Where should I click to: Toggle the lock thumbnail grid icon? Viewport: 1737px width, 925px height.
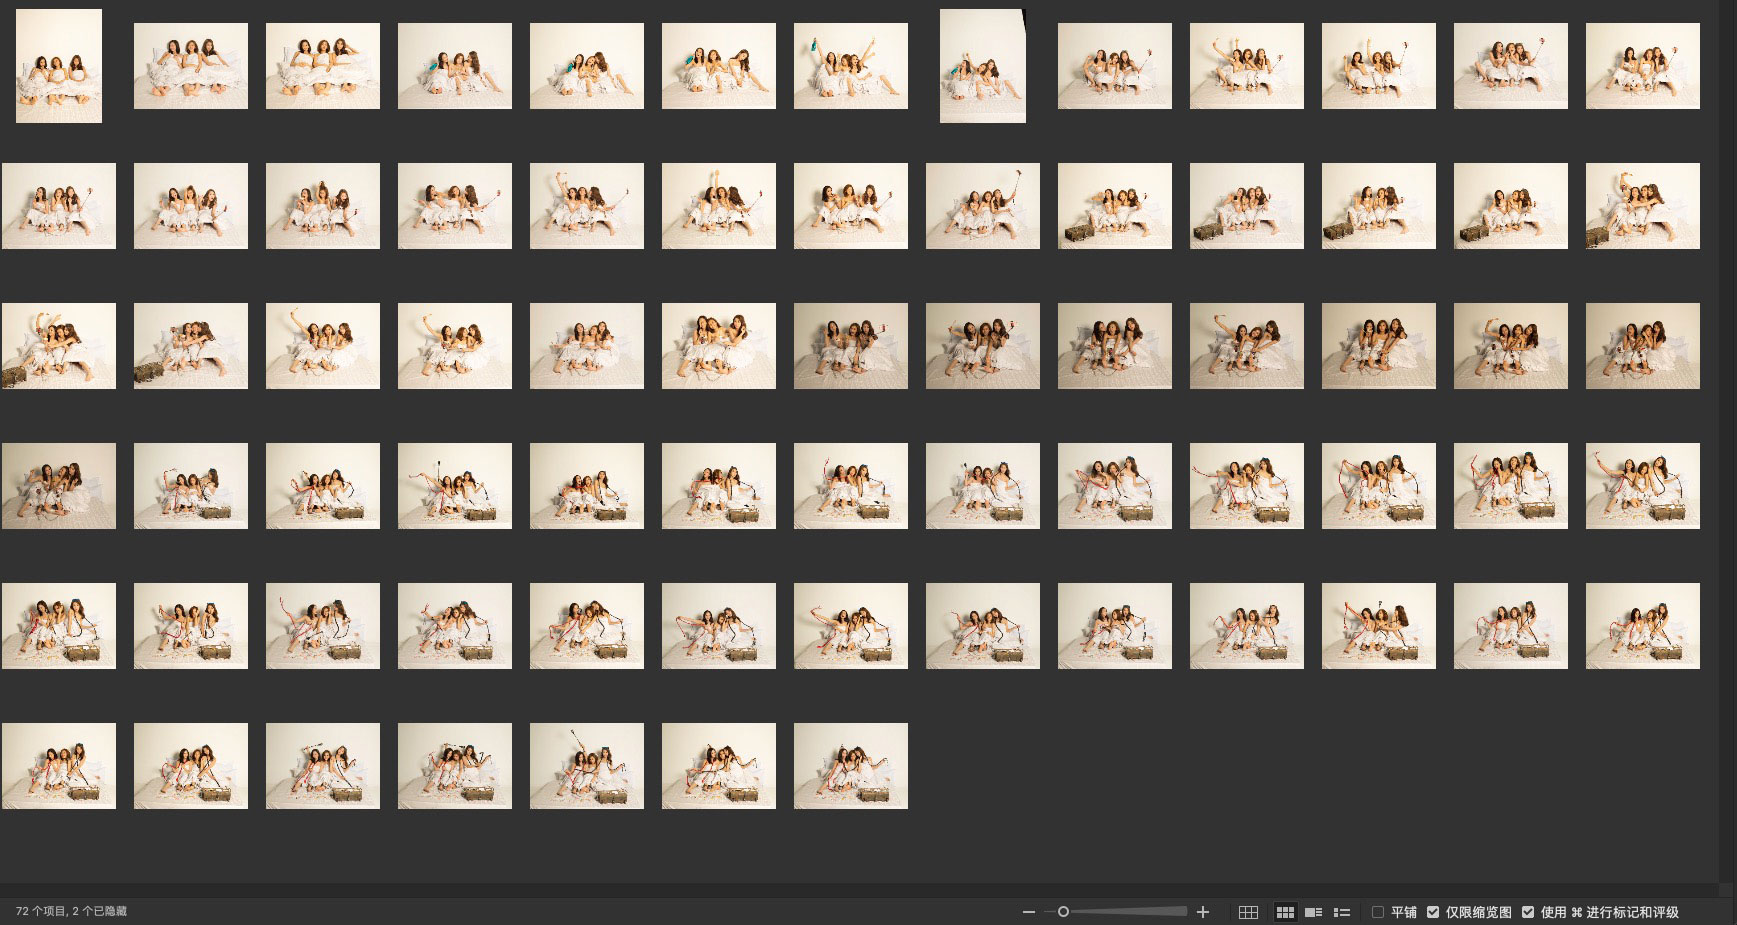(1248, 912)
